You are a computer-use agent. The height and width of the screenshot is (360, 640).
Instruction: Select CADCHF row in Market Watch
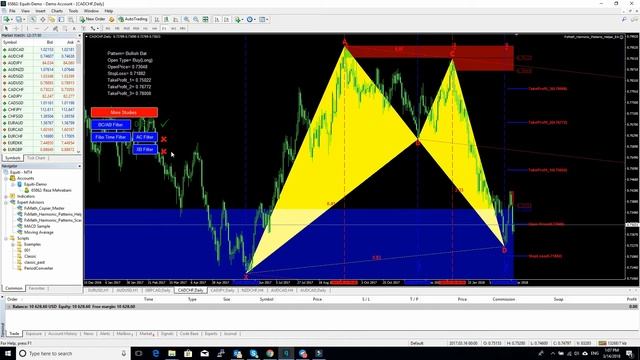tap(39, 89)
